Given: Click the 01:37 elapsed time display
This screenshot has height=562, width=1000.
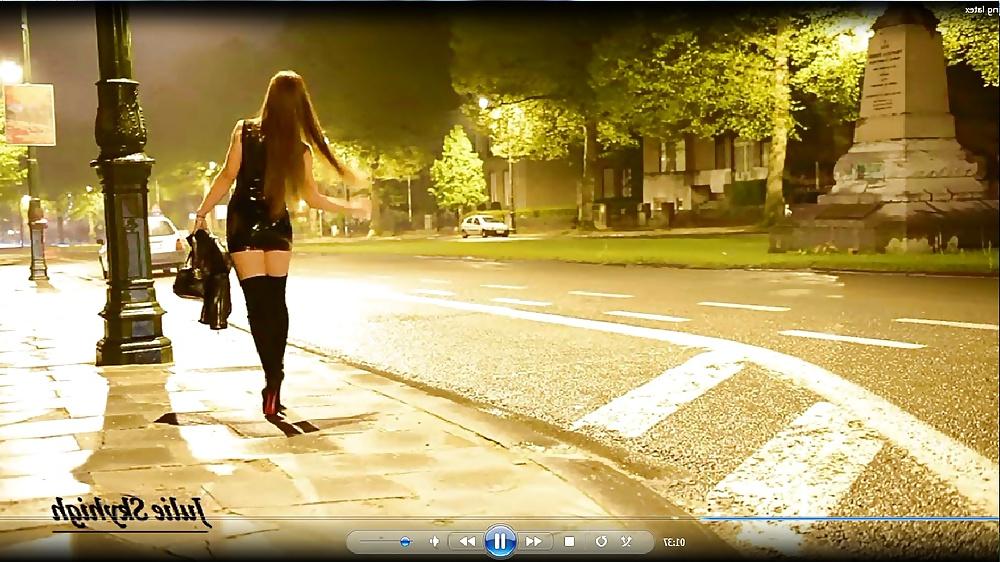Looking at the screenshot, I should tap(674, 542).
